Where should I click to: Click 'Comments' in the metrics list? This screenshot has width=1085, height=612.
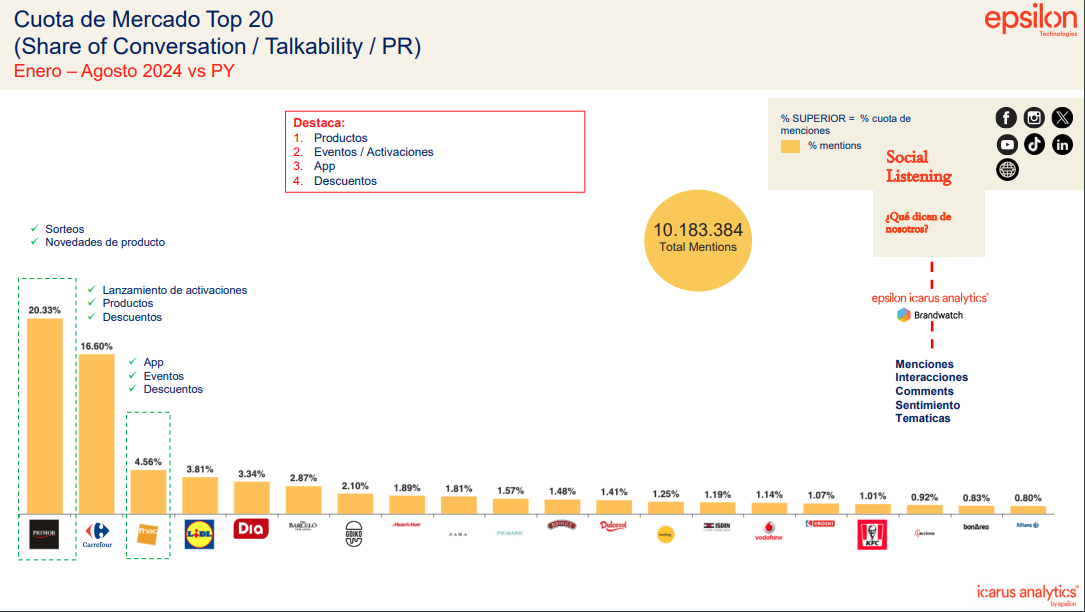click(x=924, y=391)
